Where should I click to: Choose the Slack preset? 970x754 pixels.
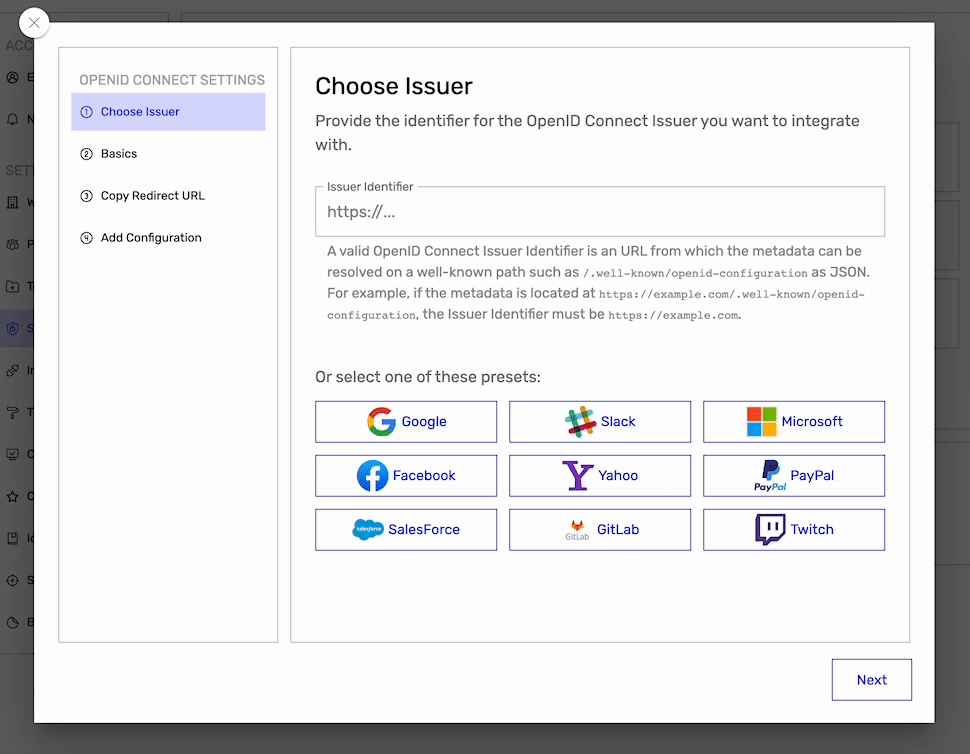point(599,422)
